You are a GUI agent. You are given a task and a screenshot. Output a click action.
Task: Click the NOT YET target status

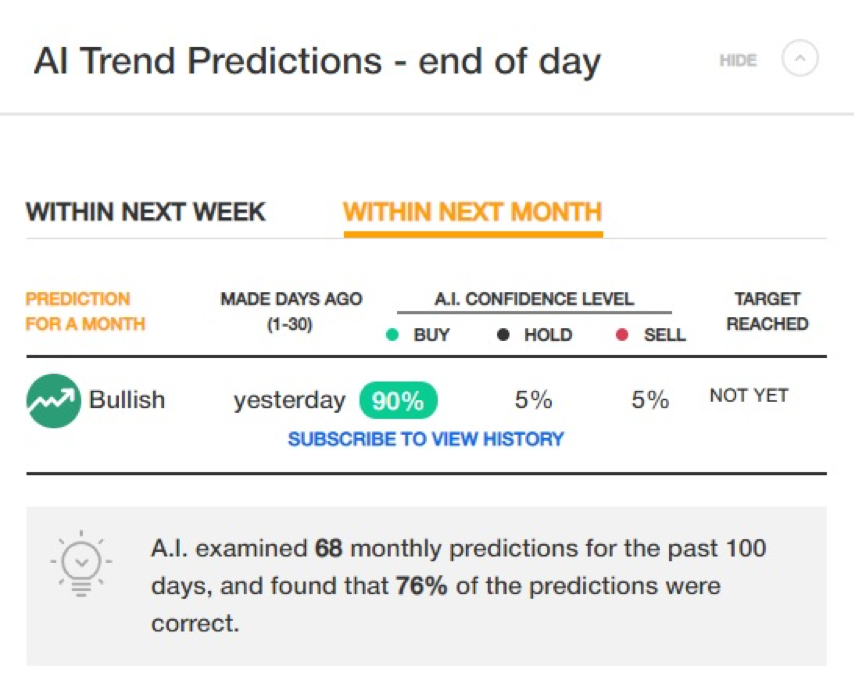click(749, 395)
